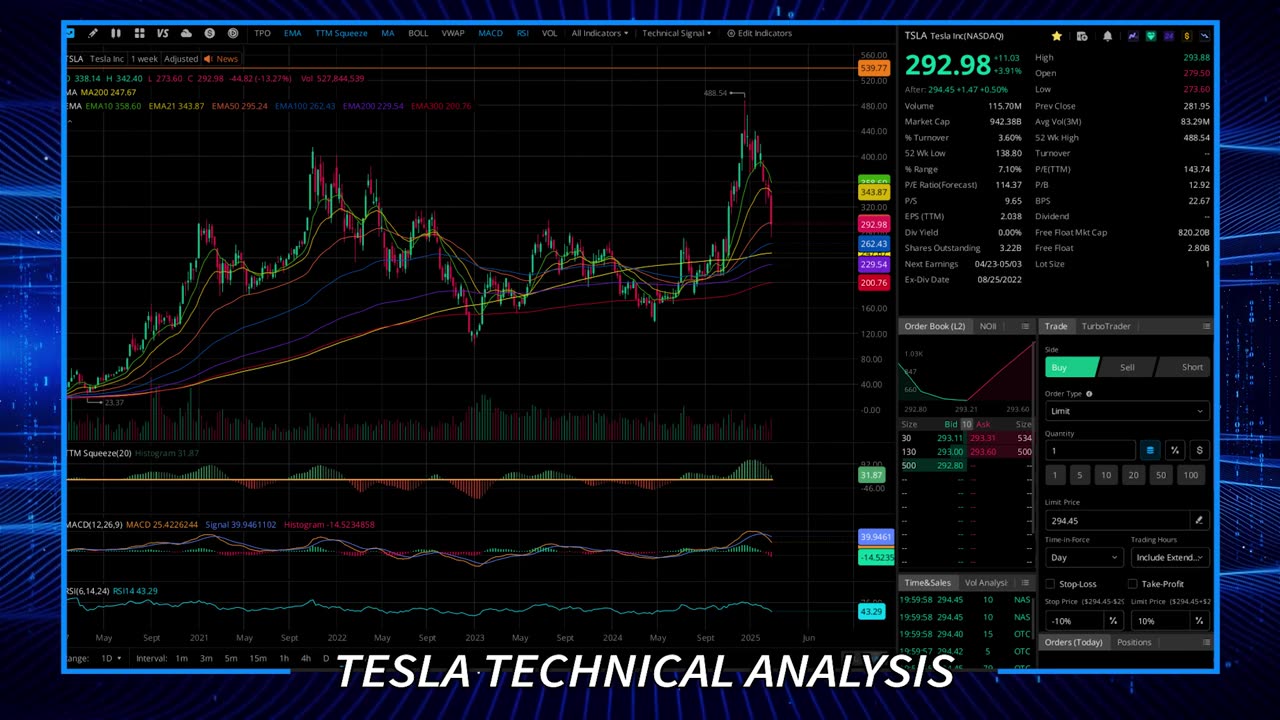Open the 1 week interval selector
This screenshot has width=1280, height=720.
point(144,59)
